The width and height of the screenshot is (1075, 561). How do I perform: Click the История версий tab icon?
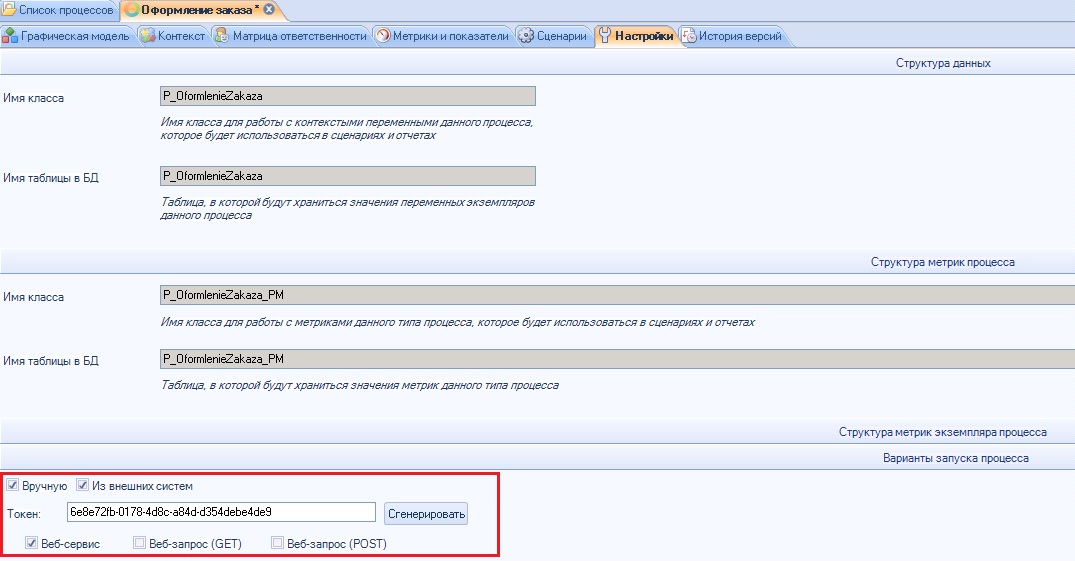point(689,37)
